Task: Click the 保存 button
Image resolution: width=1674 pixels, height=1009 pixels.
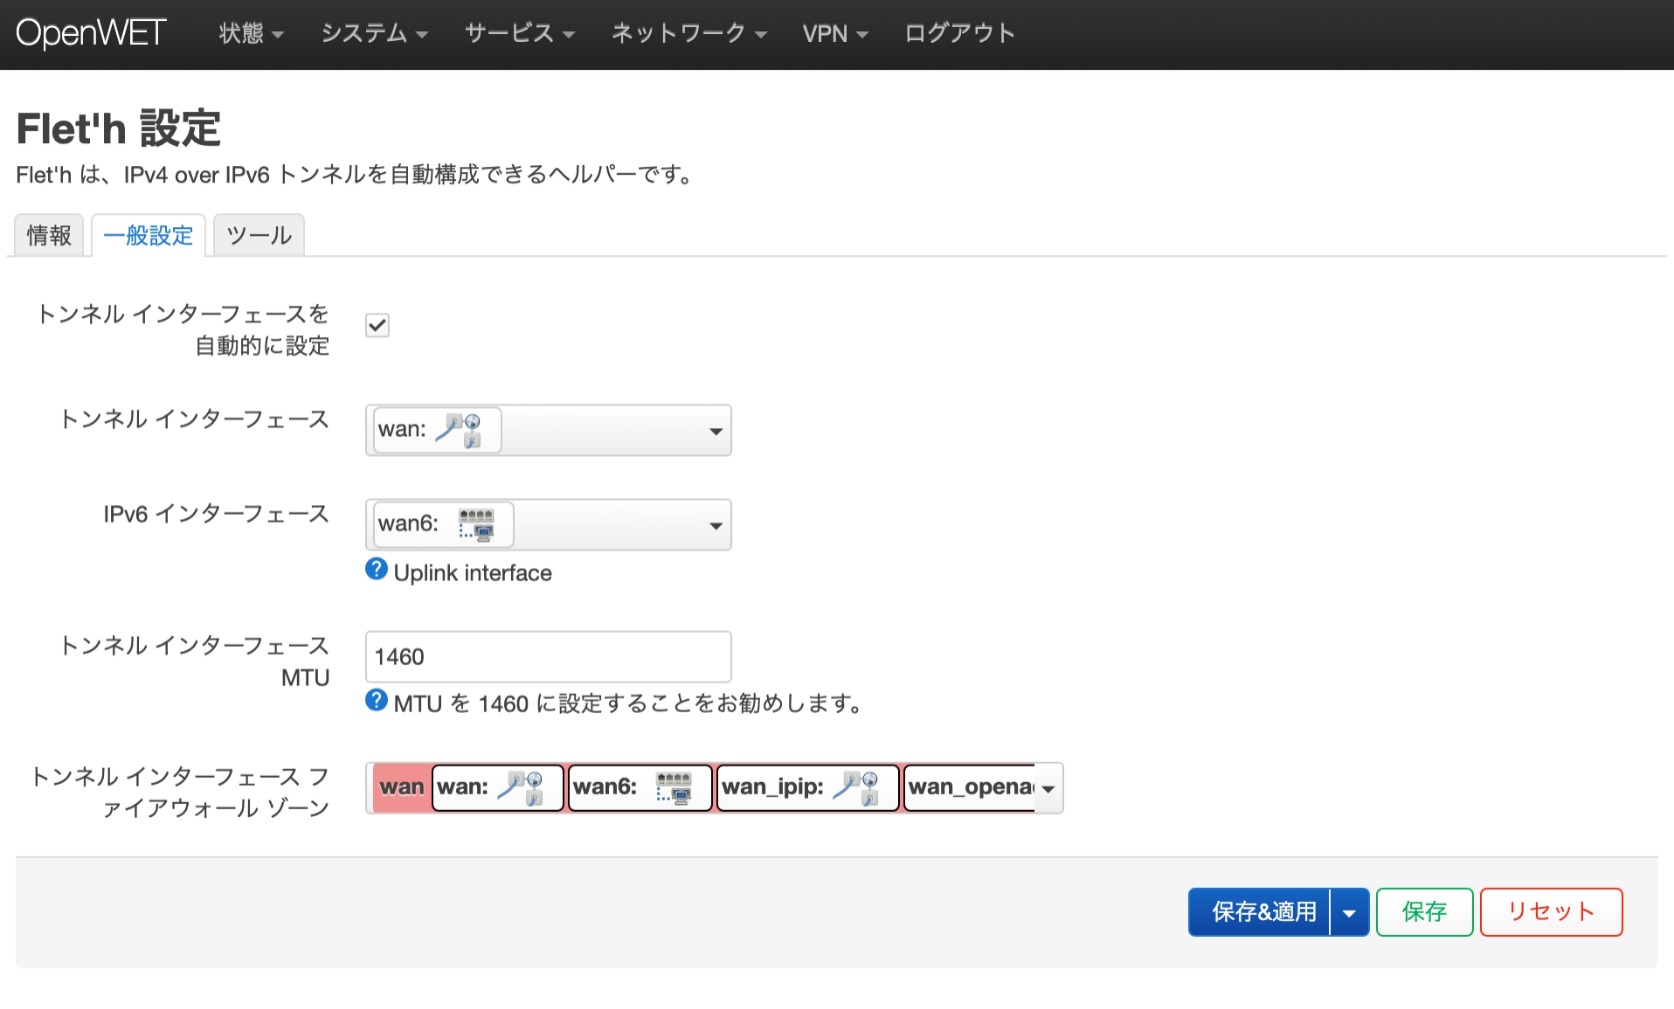Action: 1424,911
